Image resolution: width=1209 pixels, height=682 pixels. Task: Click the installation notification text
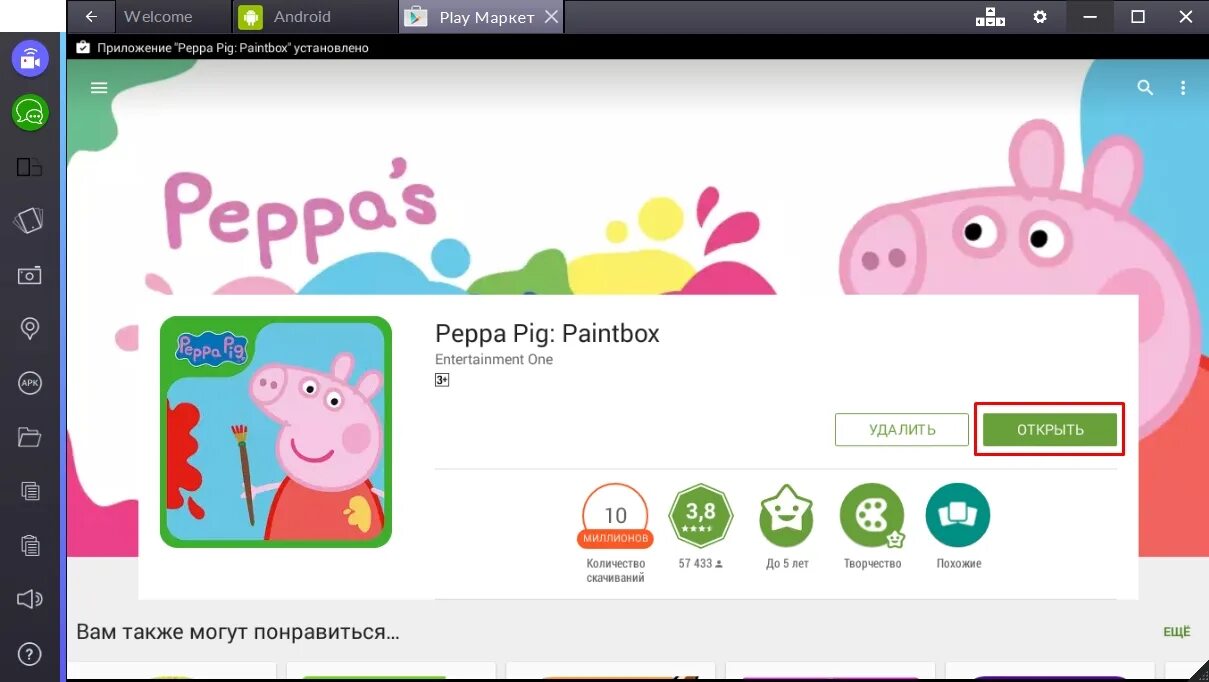(233, 47)
